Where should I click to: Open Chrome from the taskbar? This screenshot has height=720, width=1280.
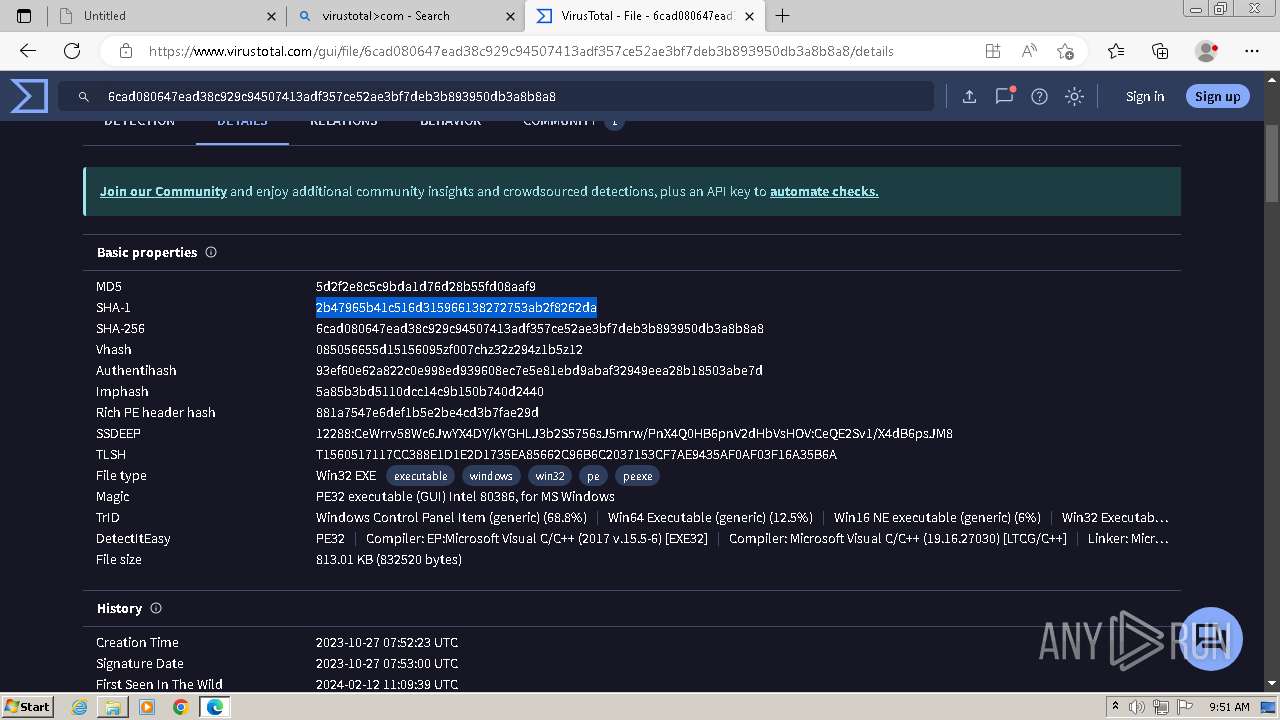coord(180,707)
